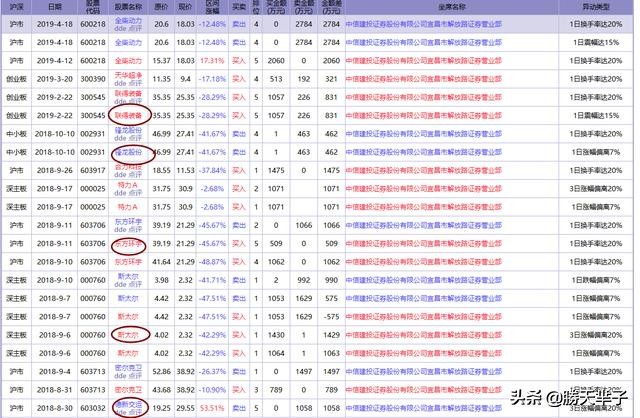Select stock code 300390
Image resolution: width=640 pixels, height=418 pixels.
coord(93,79)
